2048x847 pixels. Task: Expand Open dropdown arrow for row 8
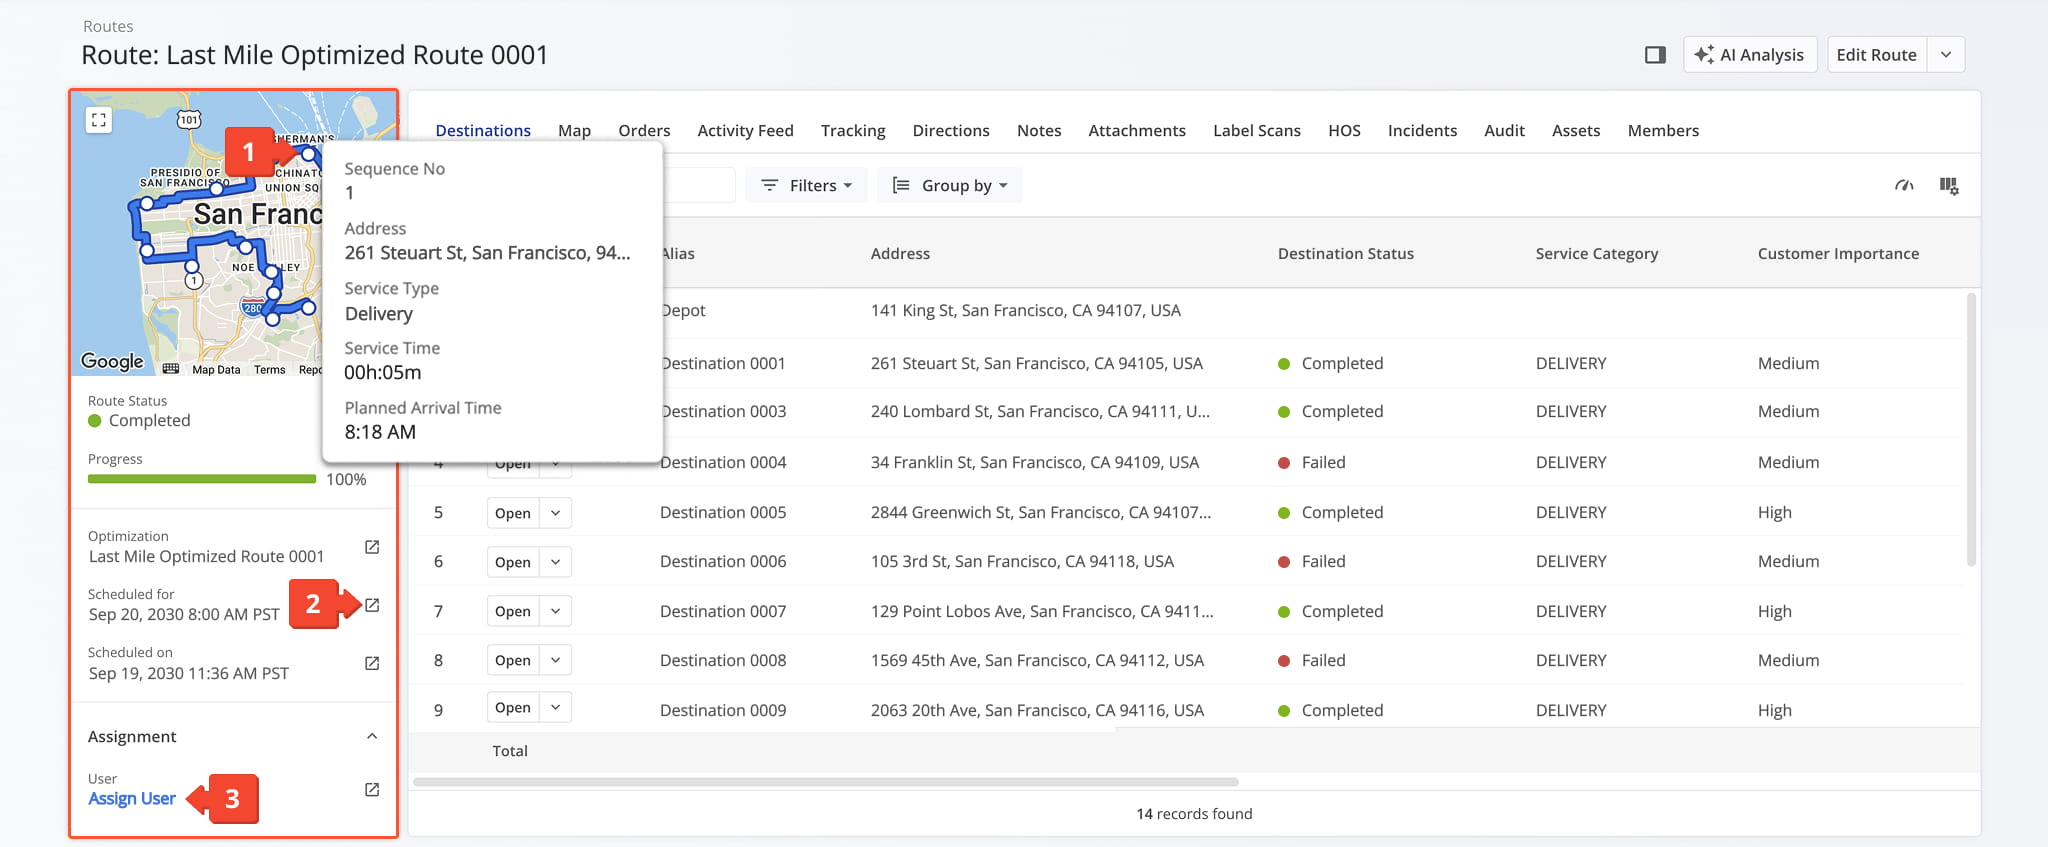coord(555,660)
